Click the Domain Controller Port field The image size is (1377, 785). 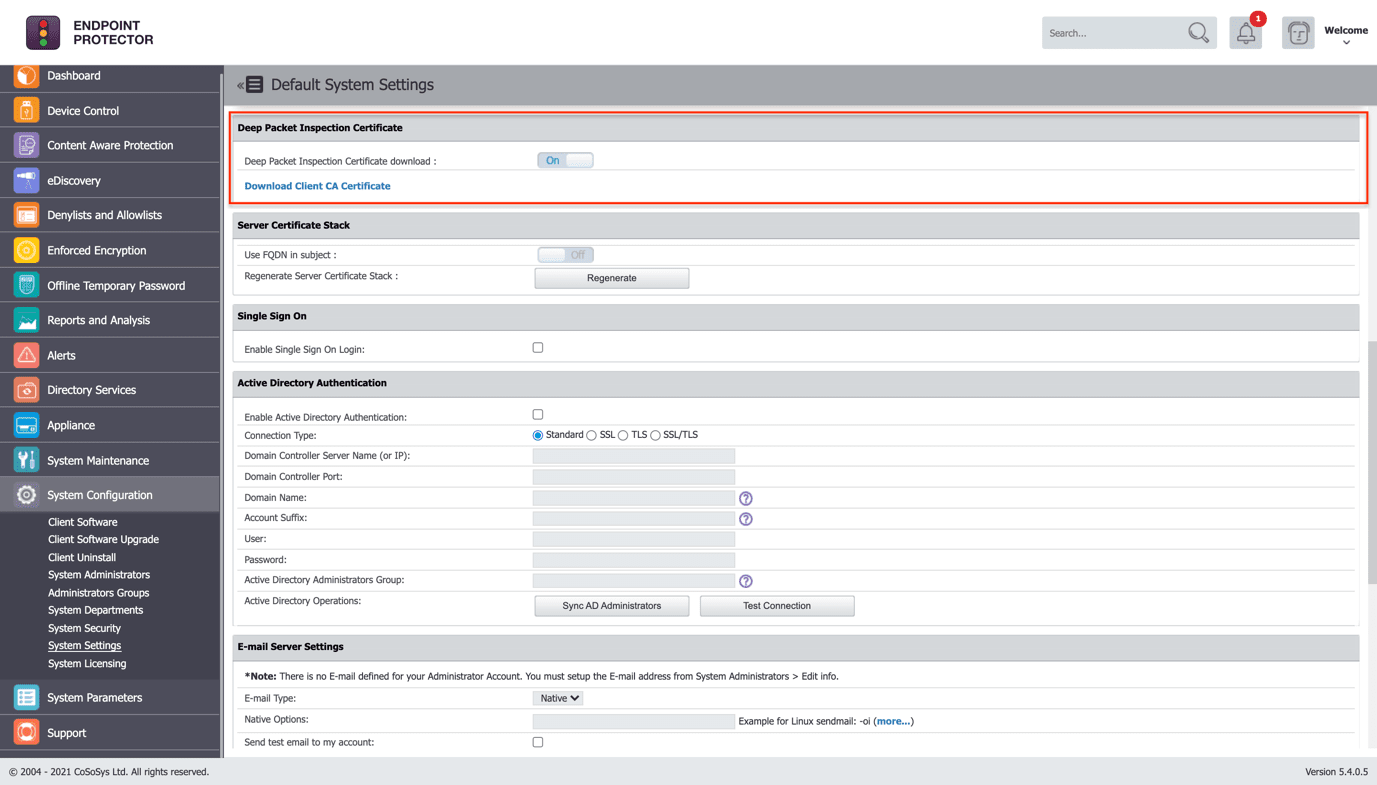pos(634,477)
